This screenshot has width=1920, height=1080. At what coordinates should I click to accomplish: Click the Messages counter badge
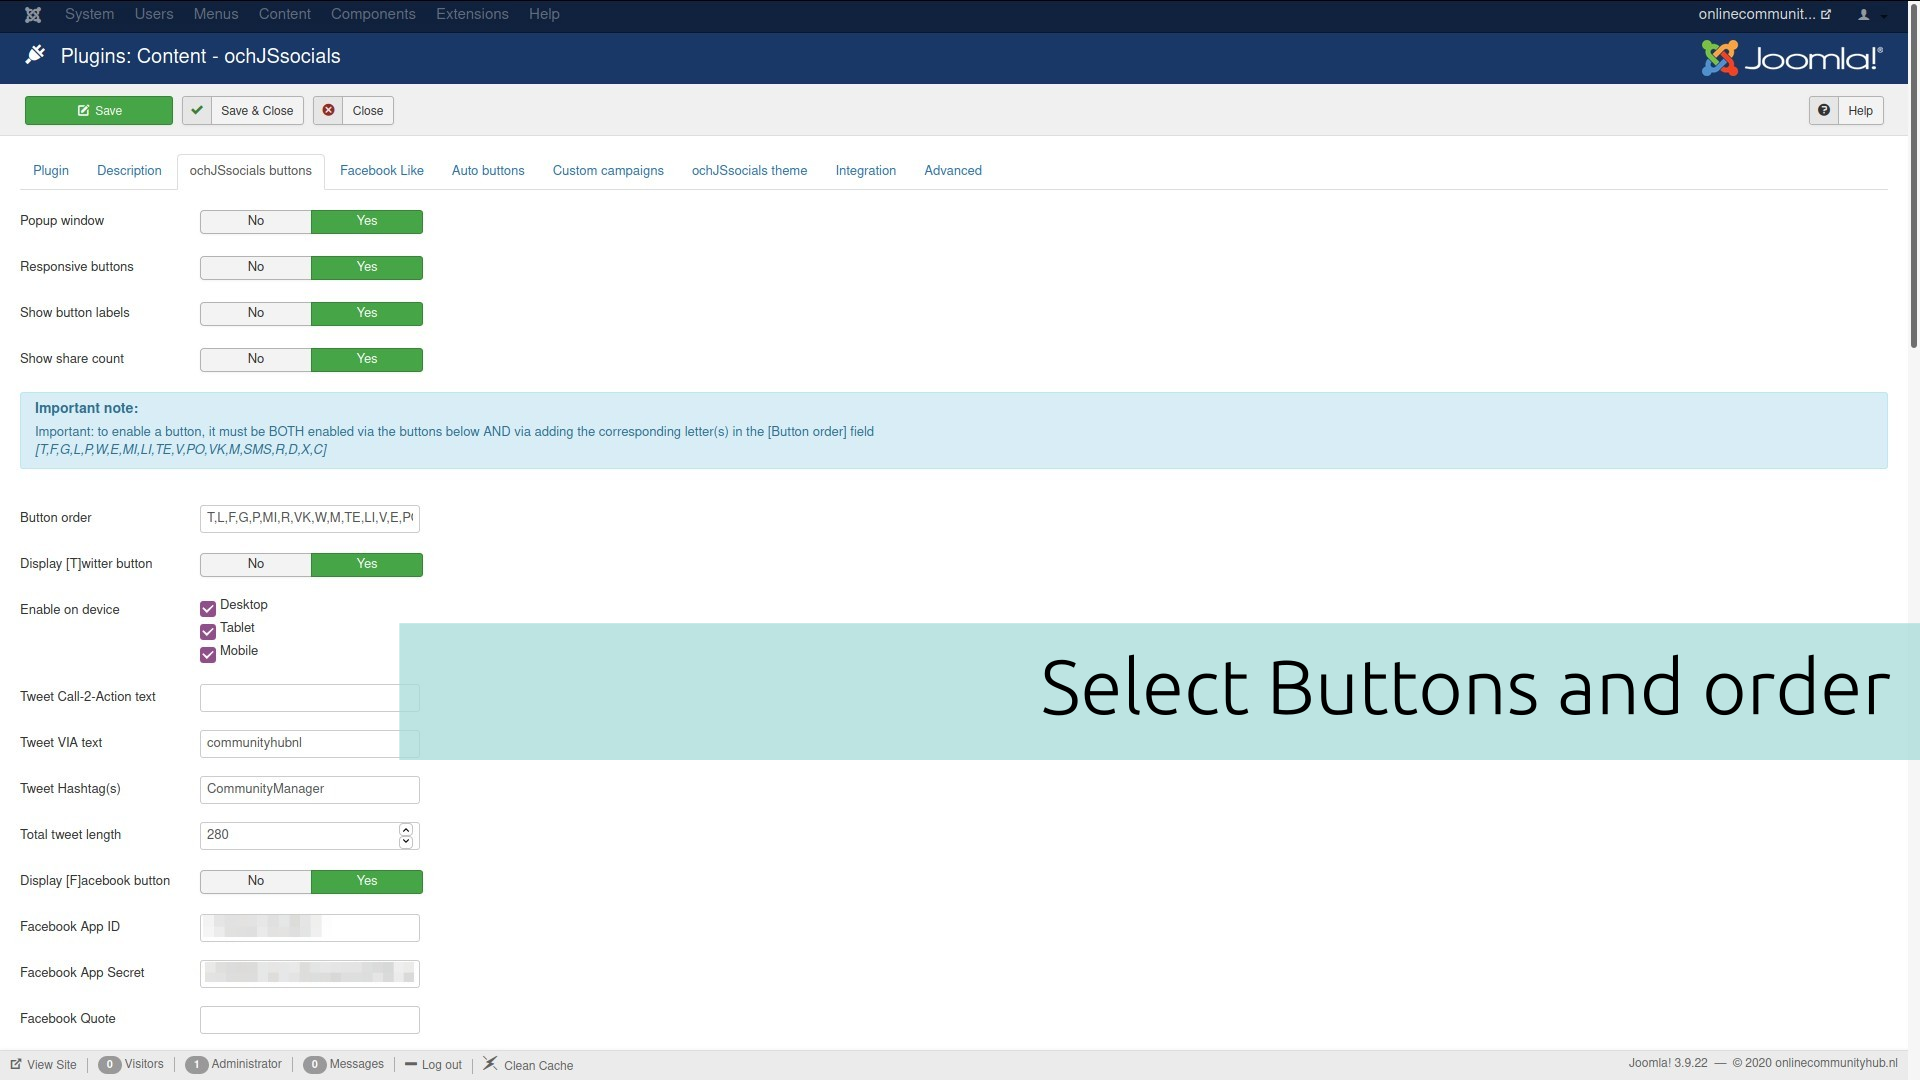pyautogui.click(x=315, y=1064)
